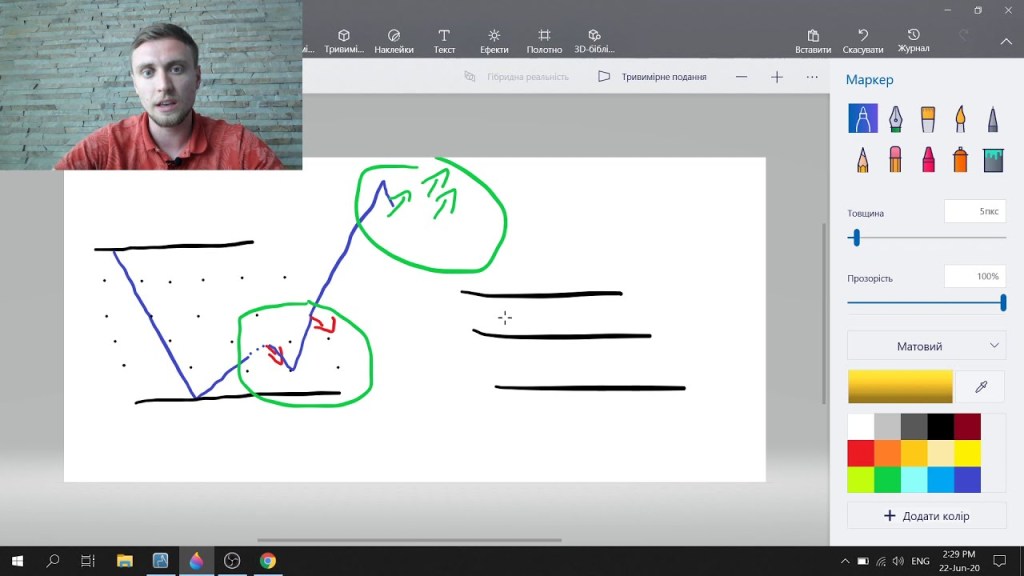Viewport: 1024px width, 576px height.
Task: Collapse the ribbon with the chevron
Action: [1006, 41]
